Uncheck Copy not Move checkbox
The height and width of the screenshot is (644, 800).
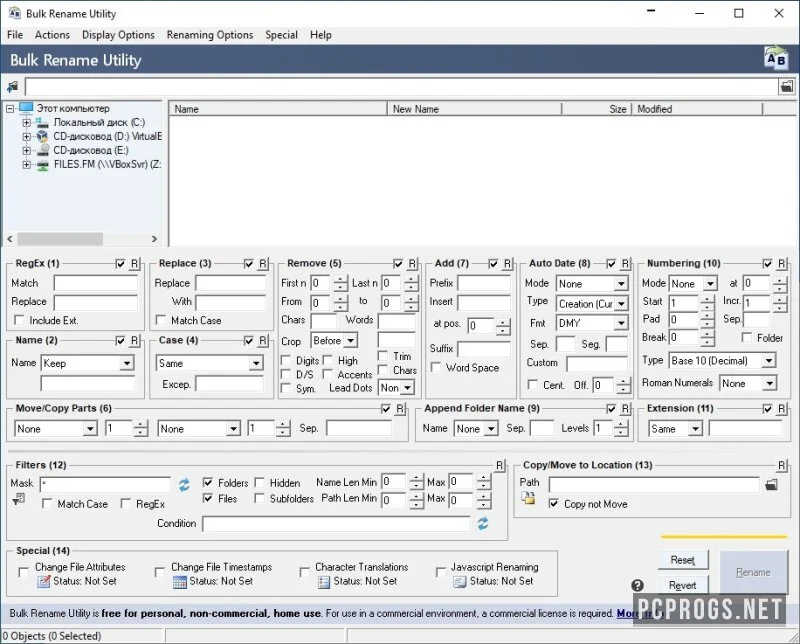pos(553,504)
